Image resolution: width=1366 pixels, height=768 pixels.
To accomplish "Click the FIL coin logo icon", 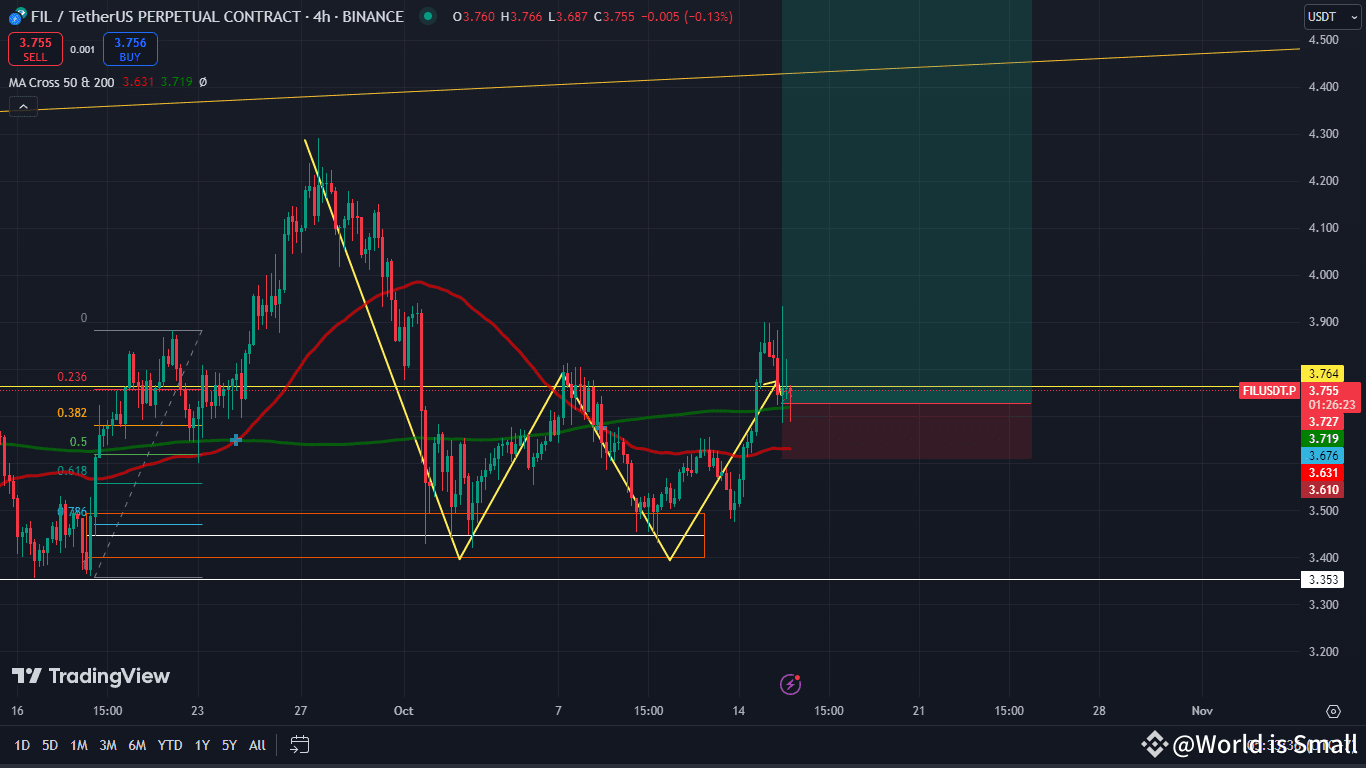I will (x=13, y=16).
